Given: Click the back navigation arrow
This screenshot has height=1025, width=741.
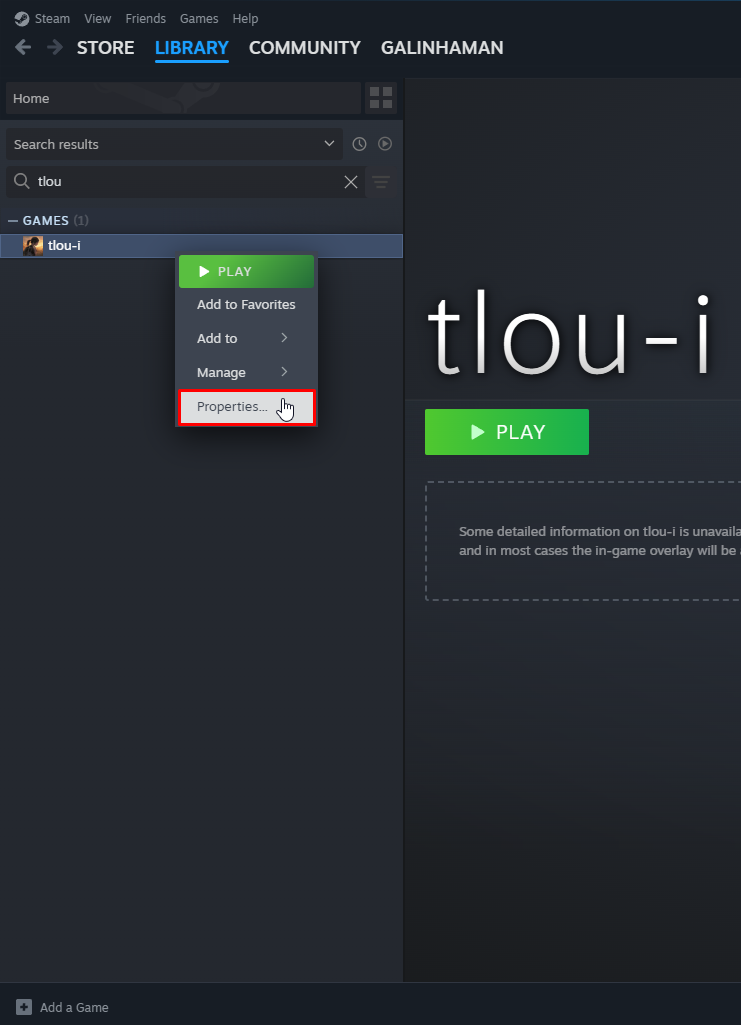Looking at the screenshot, I should point(23,47).
